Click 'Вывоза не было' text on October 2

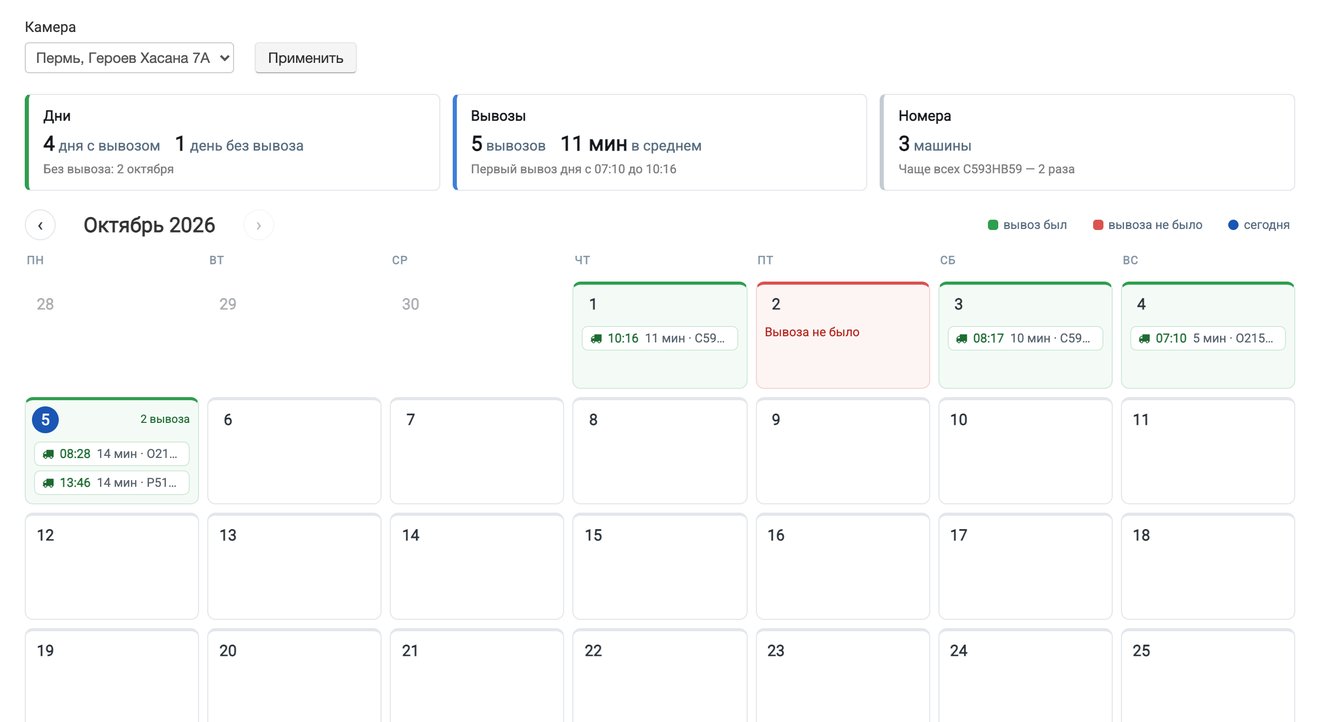tap(812, 332)
